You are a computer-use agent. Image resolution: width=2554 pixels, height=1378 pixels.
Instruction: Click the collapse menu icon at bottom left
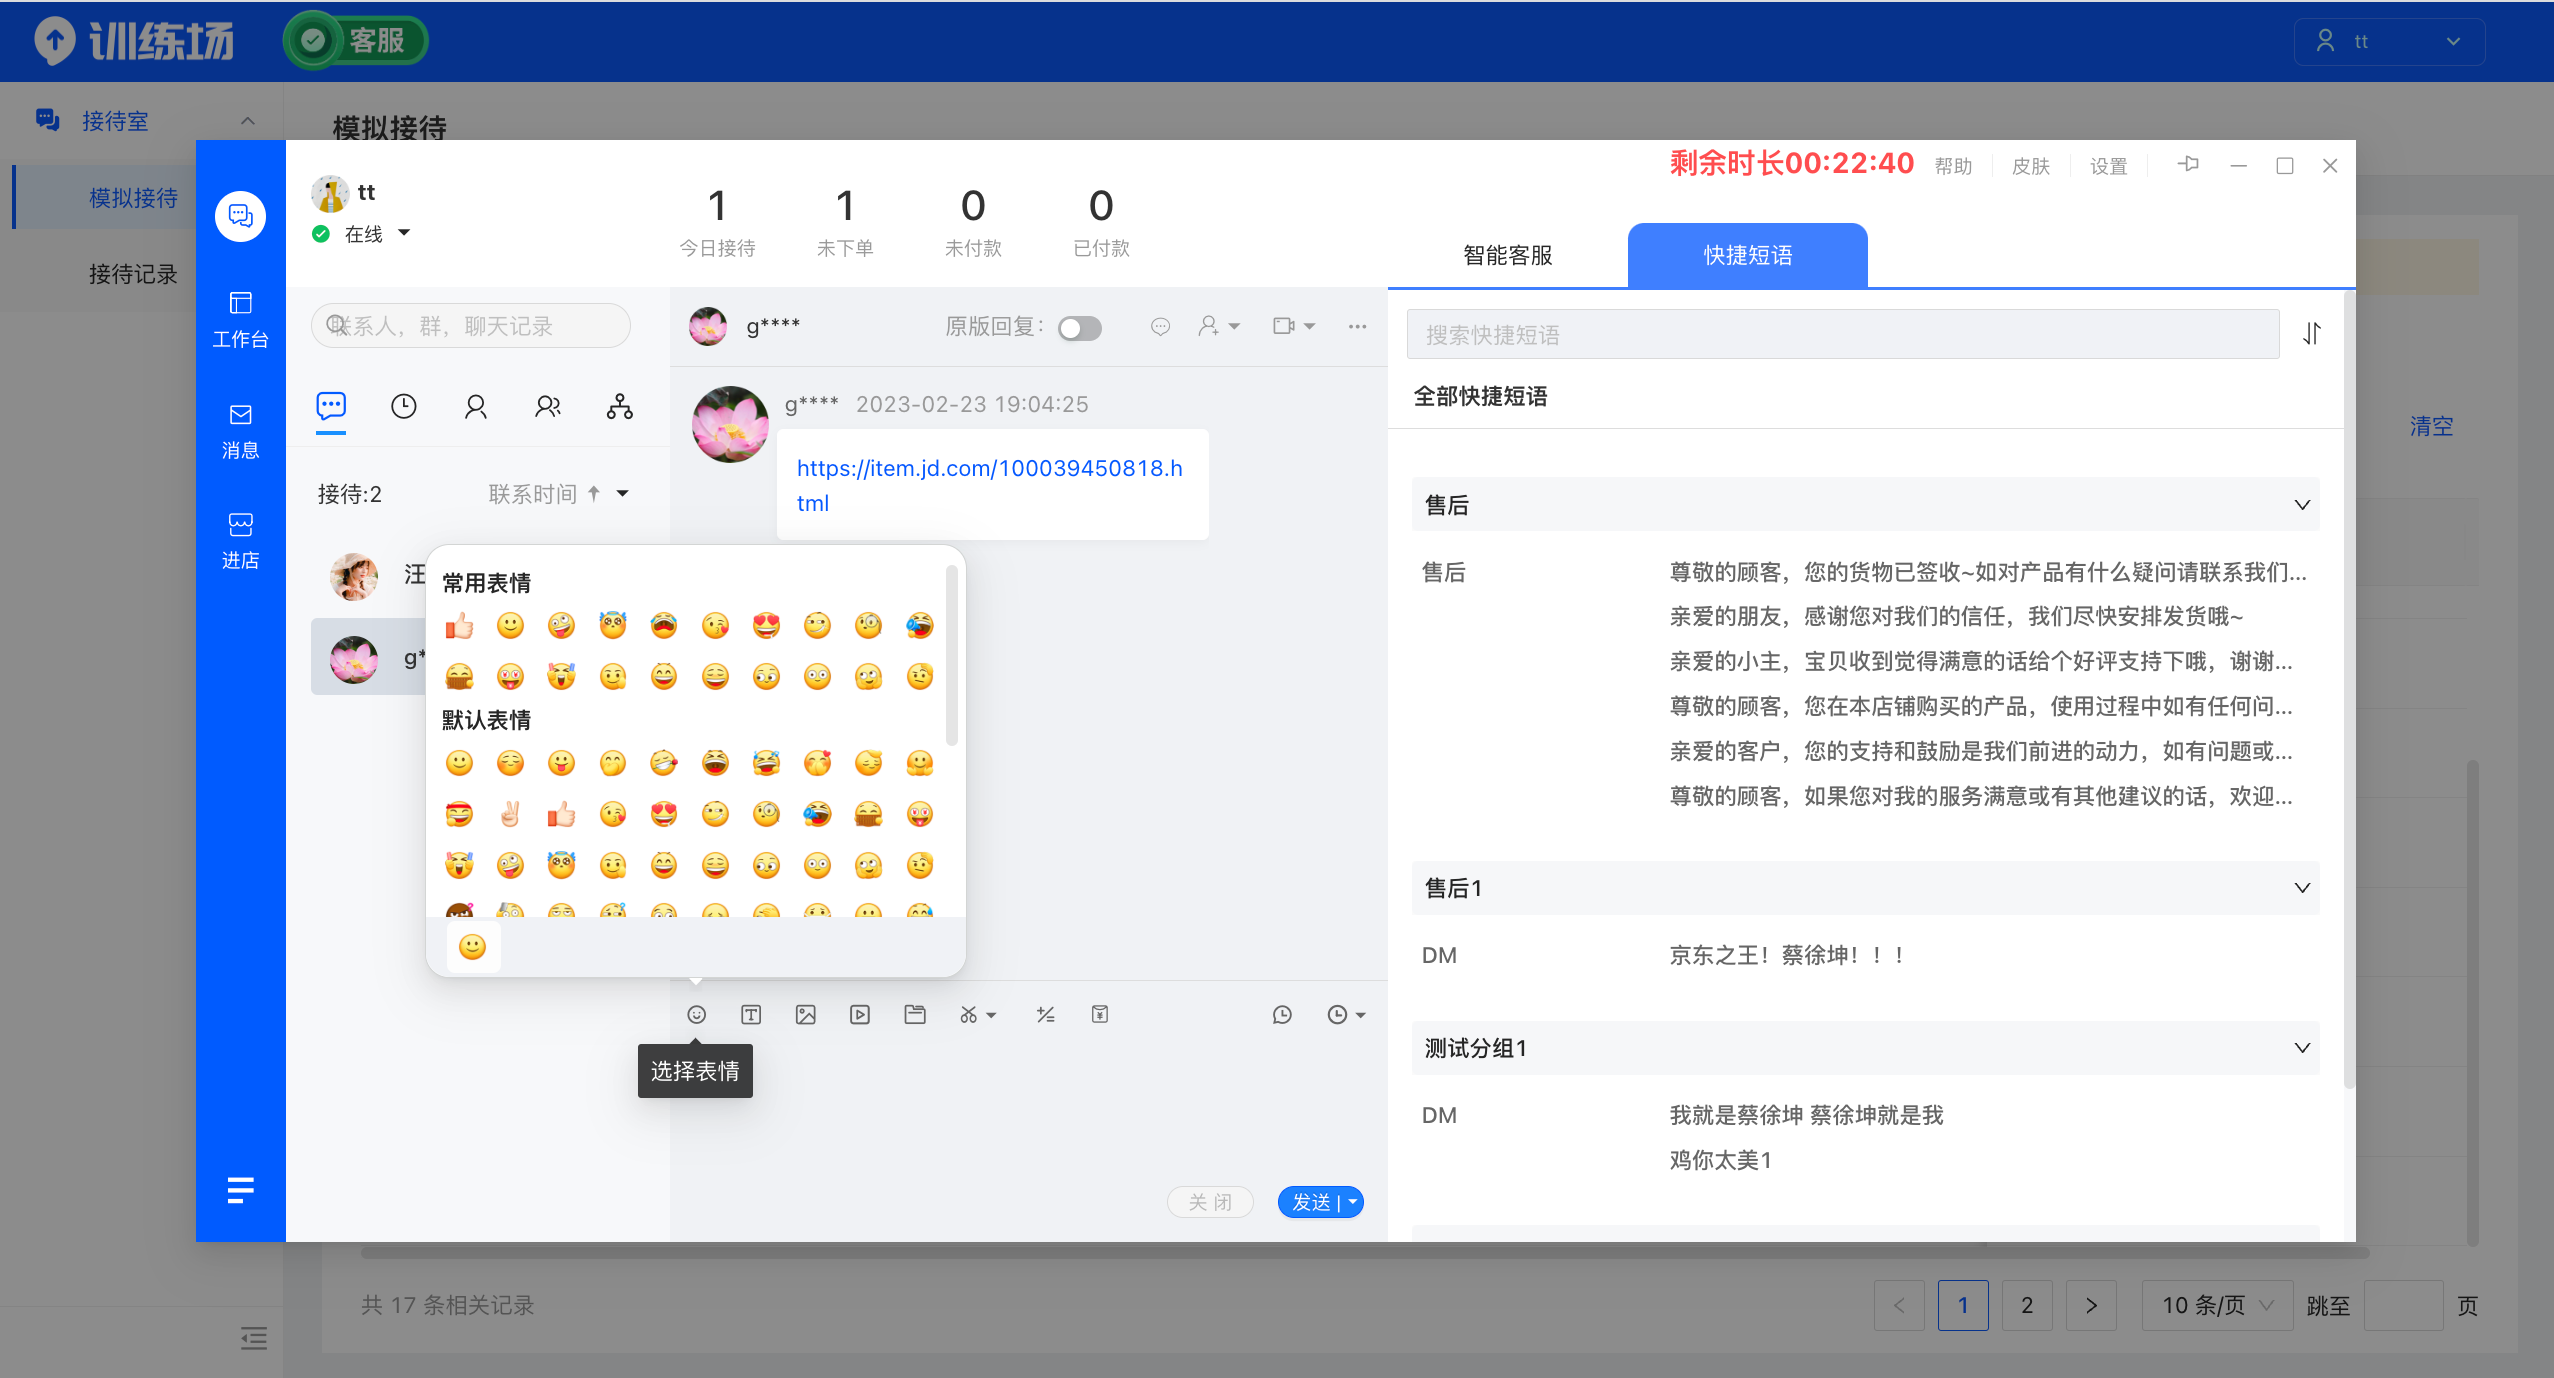(254, 1338)
